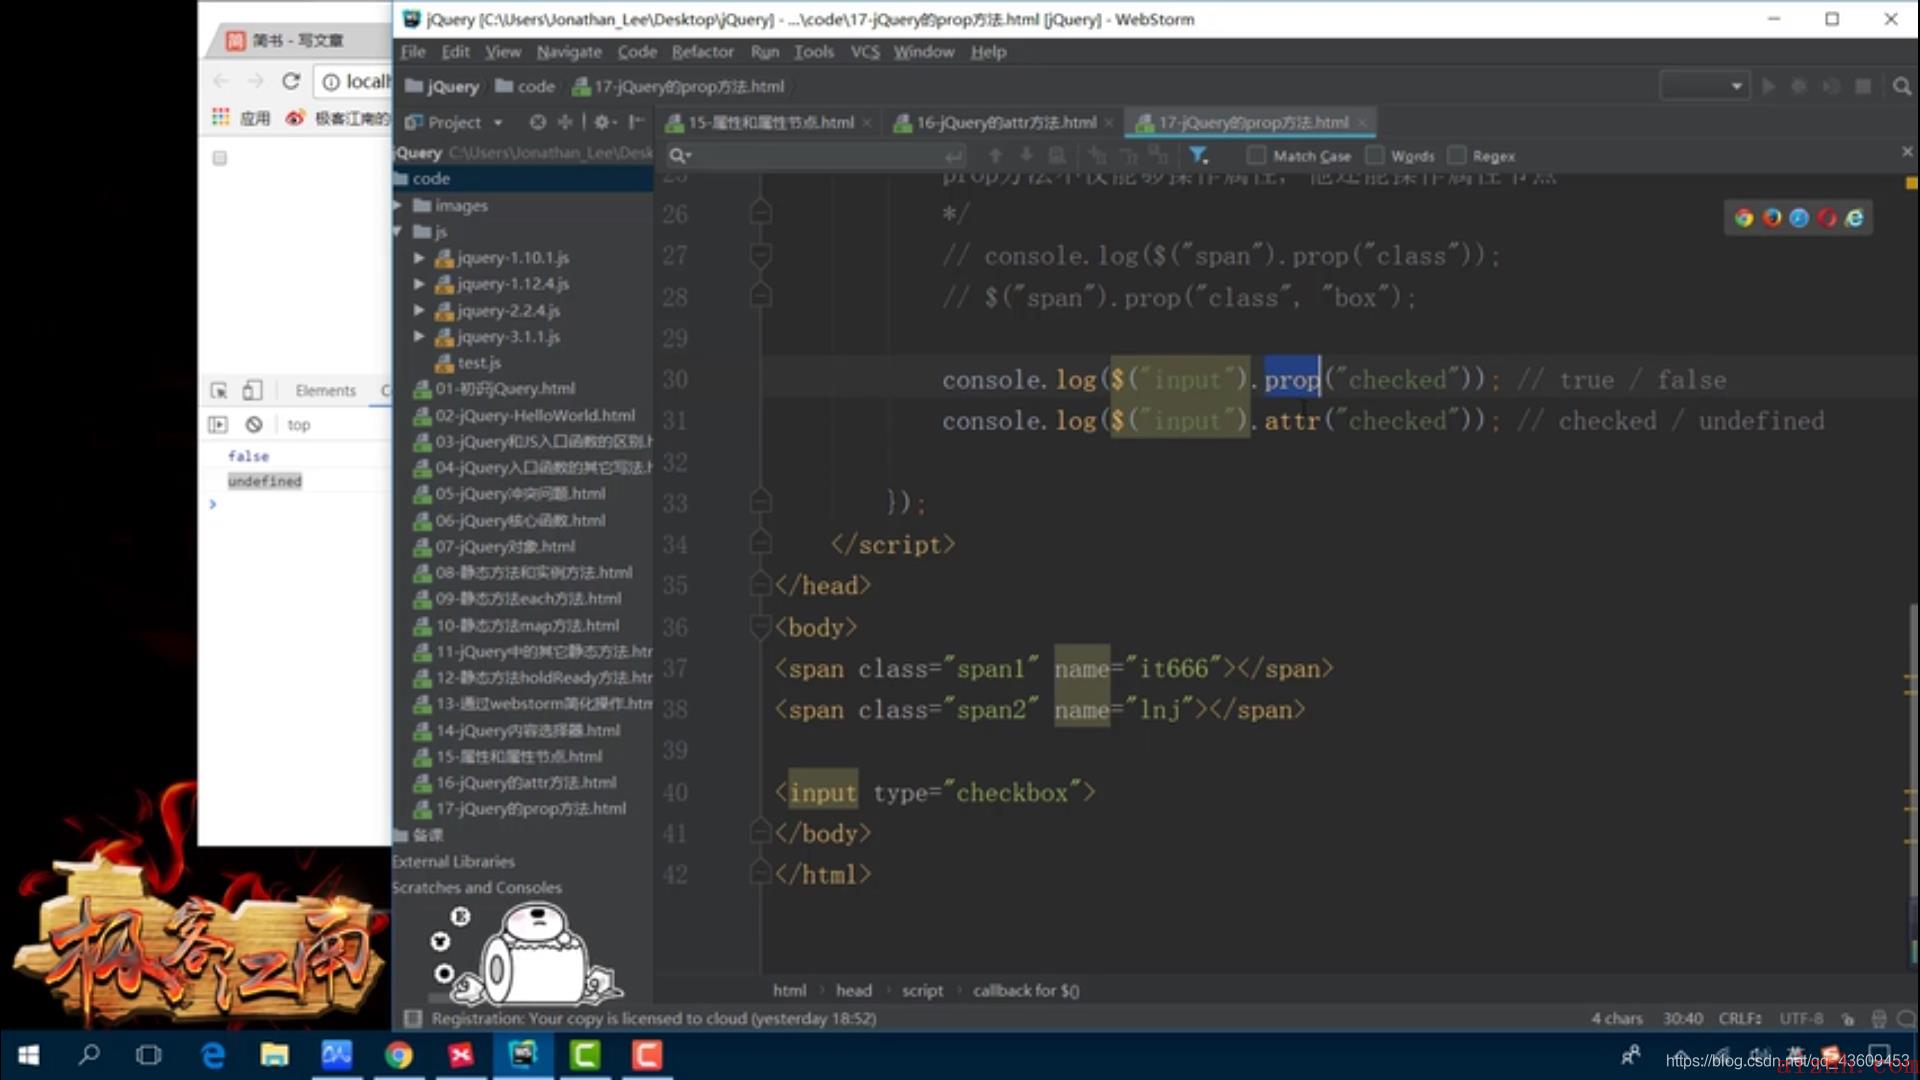This screenshot has width=1920, height=1080.
Task: Open the File menu
Action: click(413, 52)
